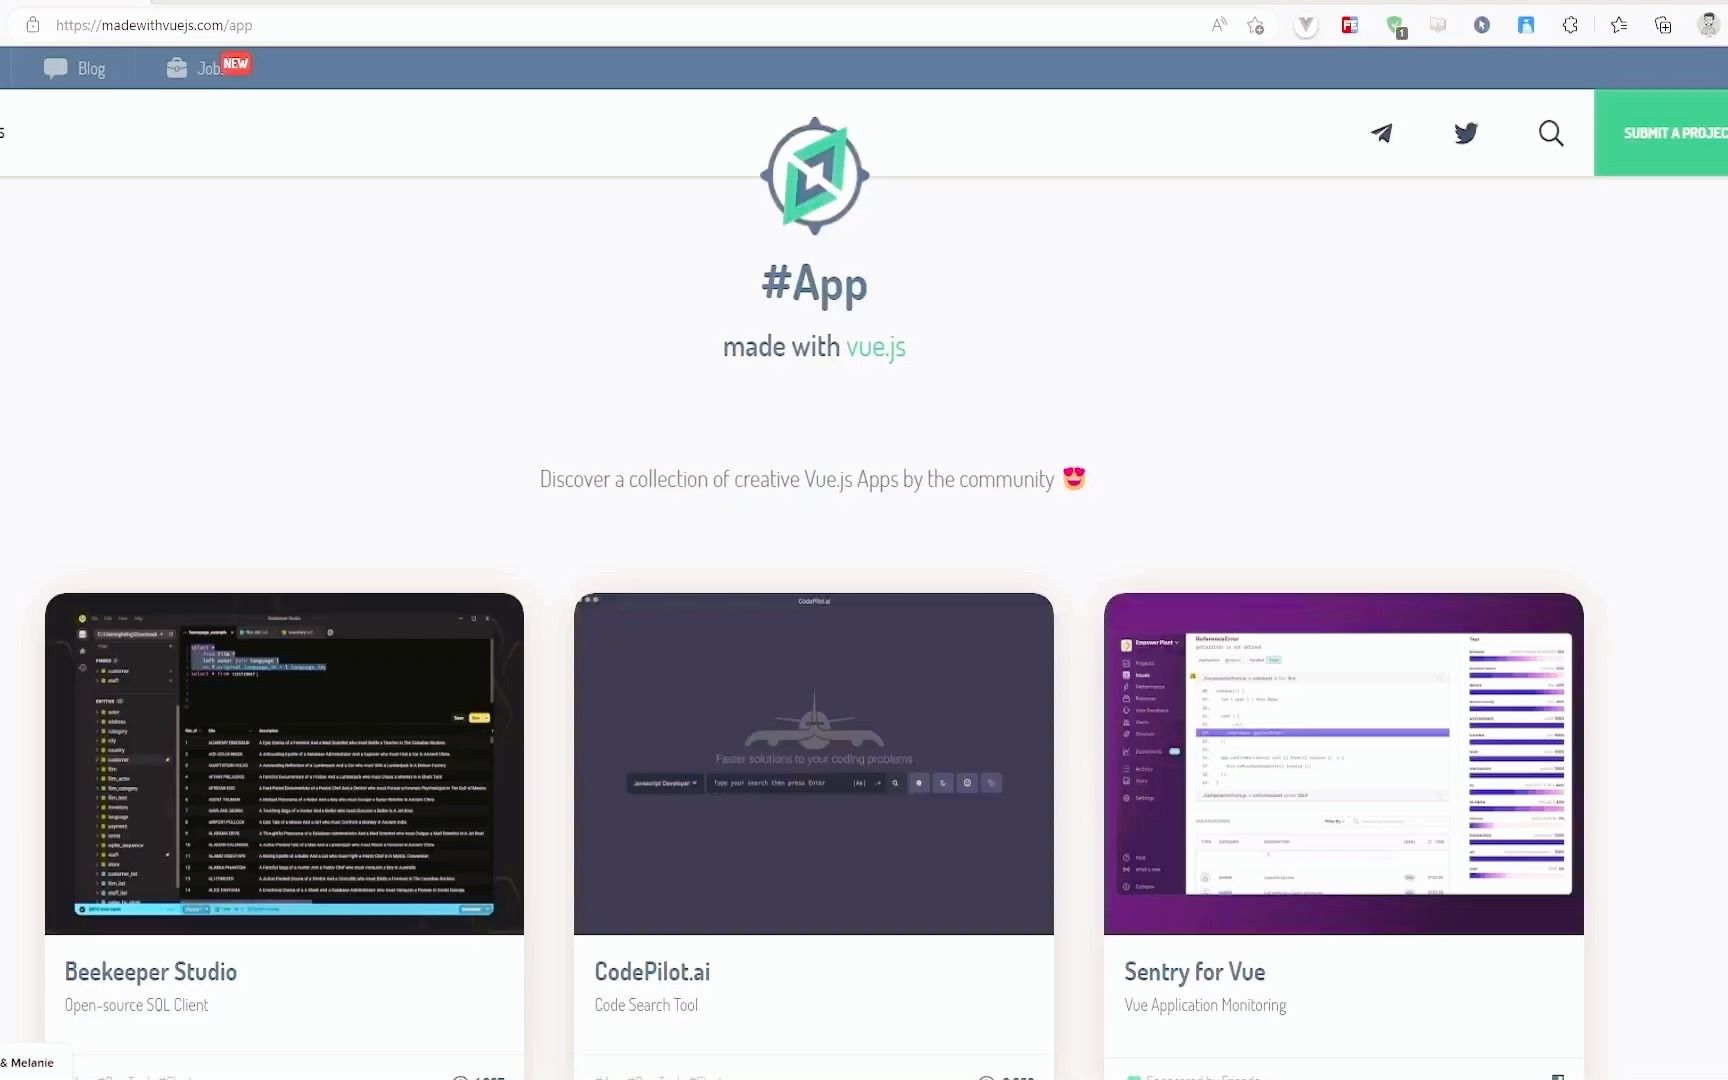This screenshot has width=1728, height=1080.
Task: Click the SUBMIT A PROJECT button
Action: (x=1661, y=133)
